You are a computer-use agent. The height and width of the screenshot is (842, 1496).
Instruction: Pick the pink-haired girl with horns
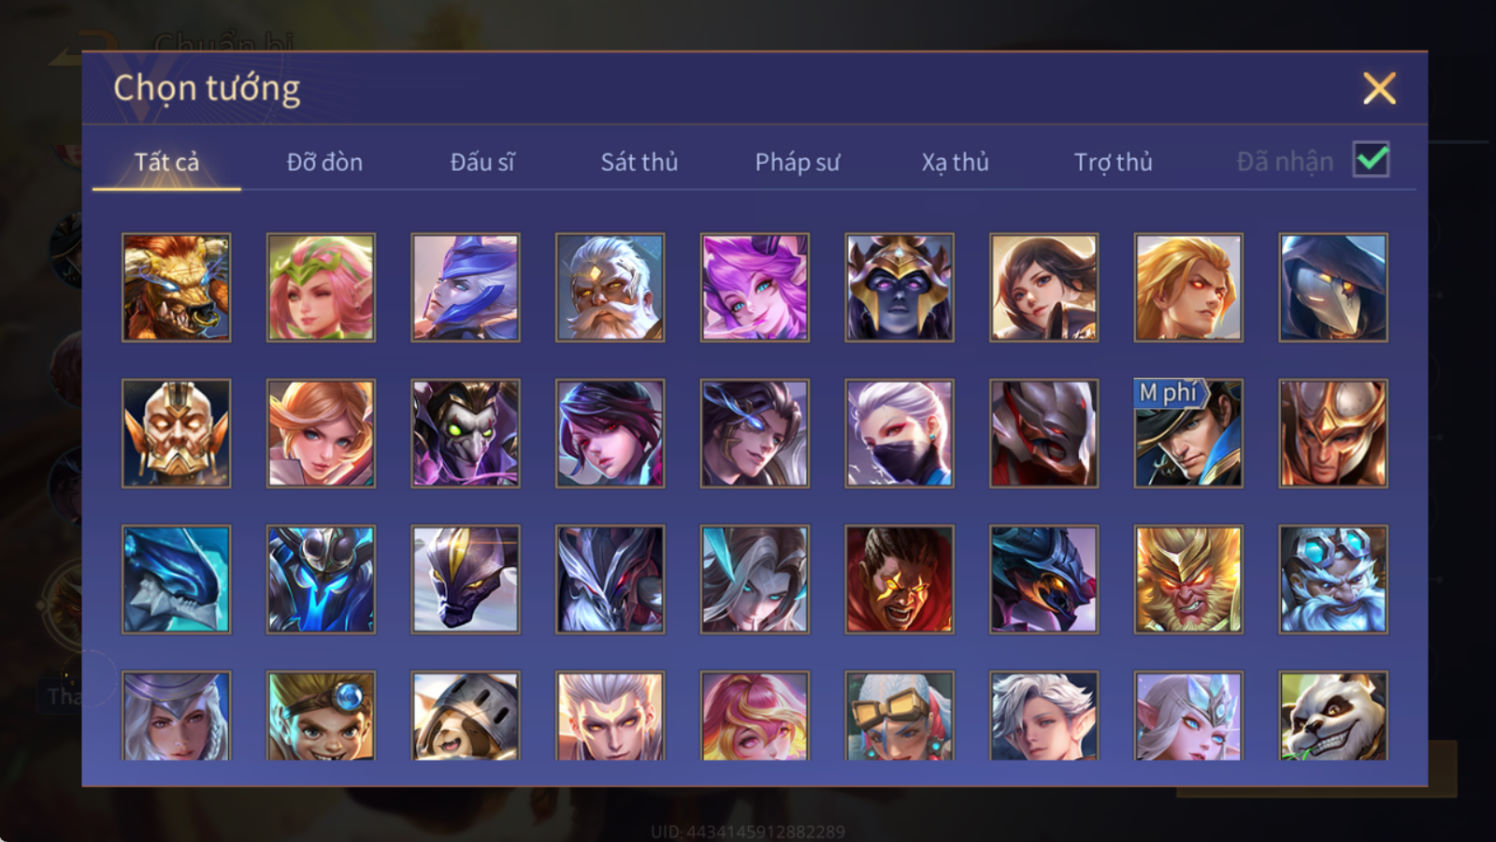(x=755, y=287)
